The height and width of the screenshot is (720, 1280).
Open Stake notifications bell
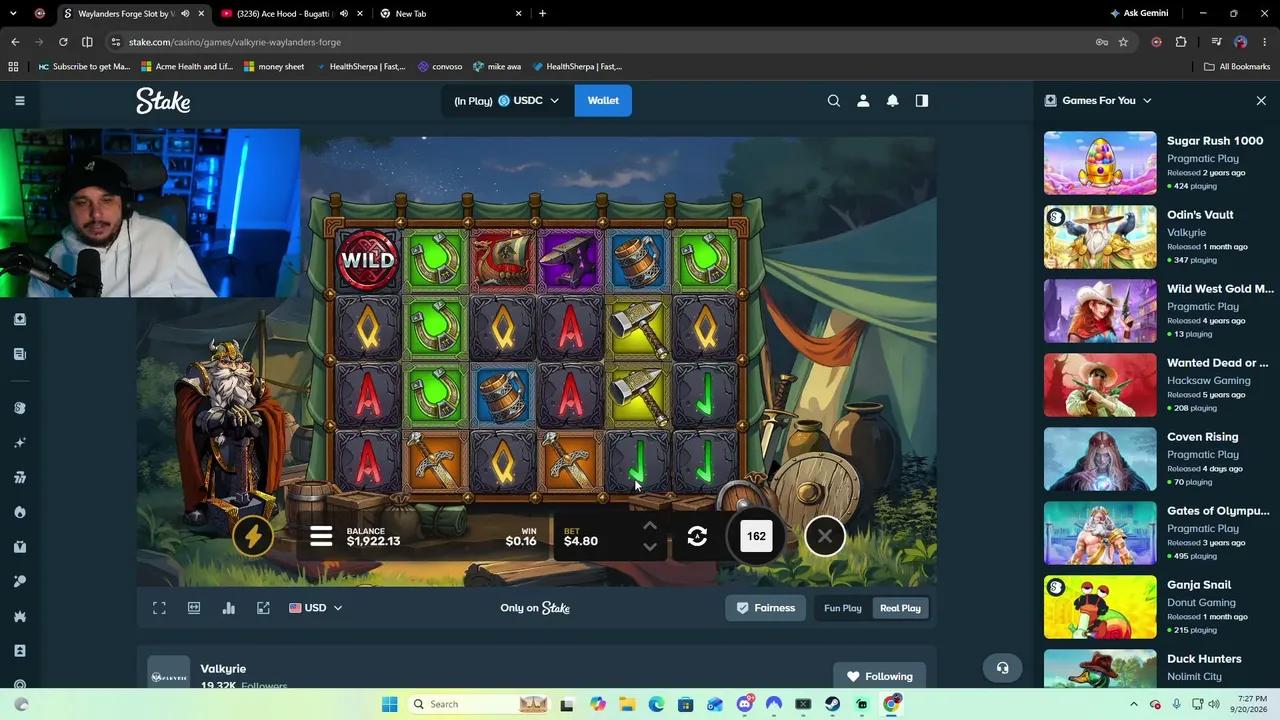892,101
